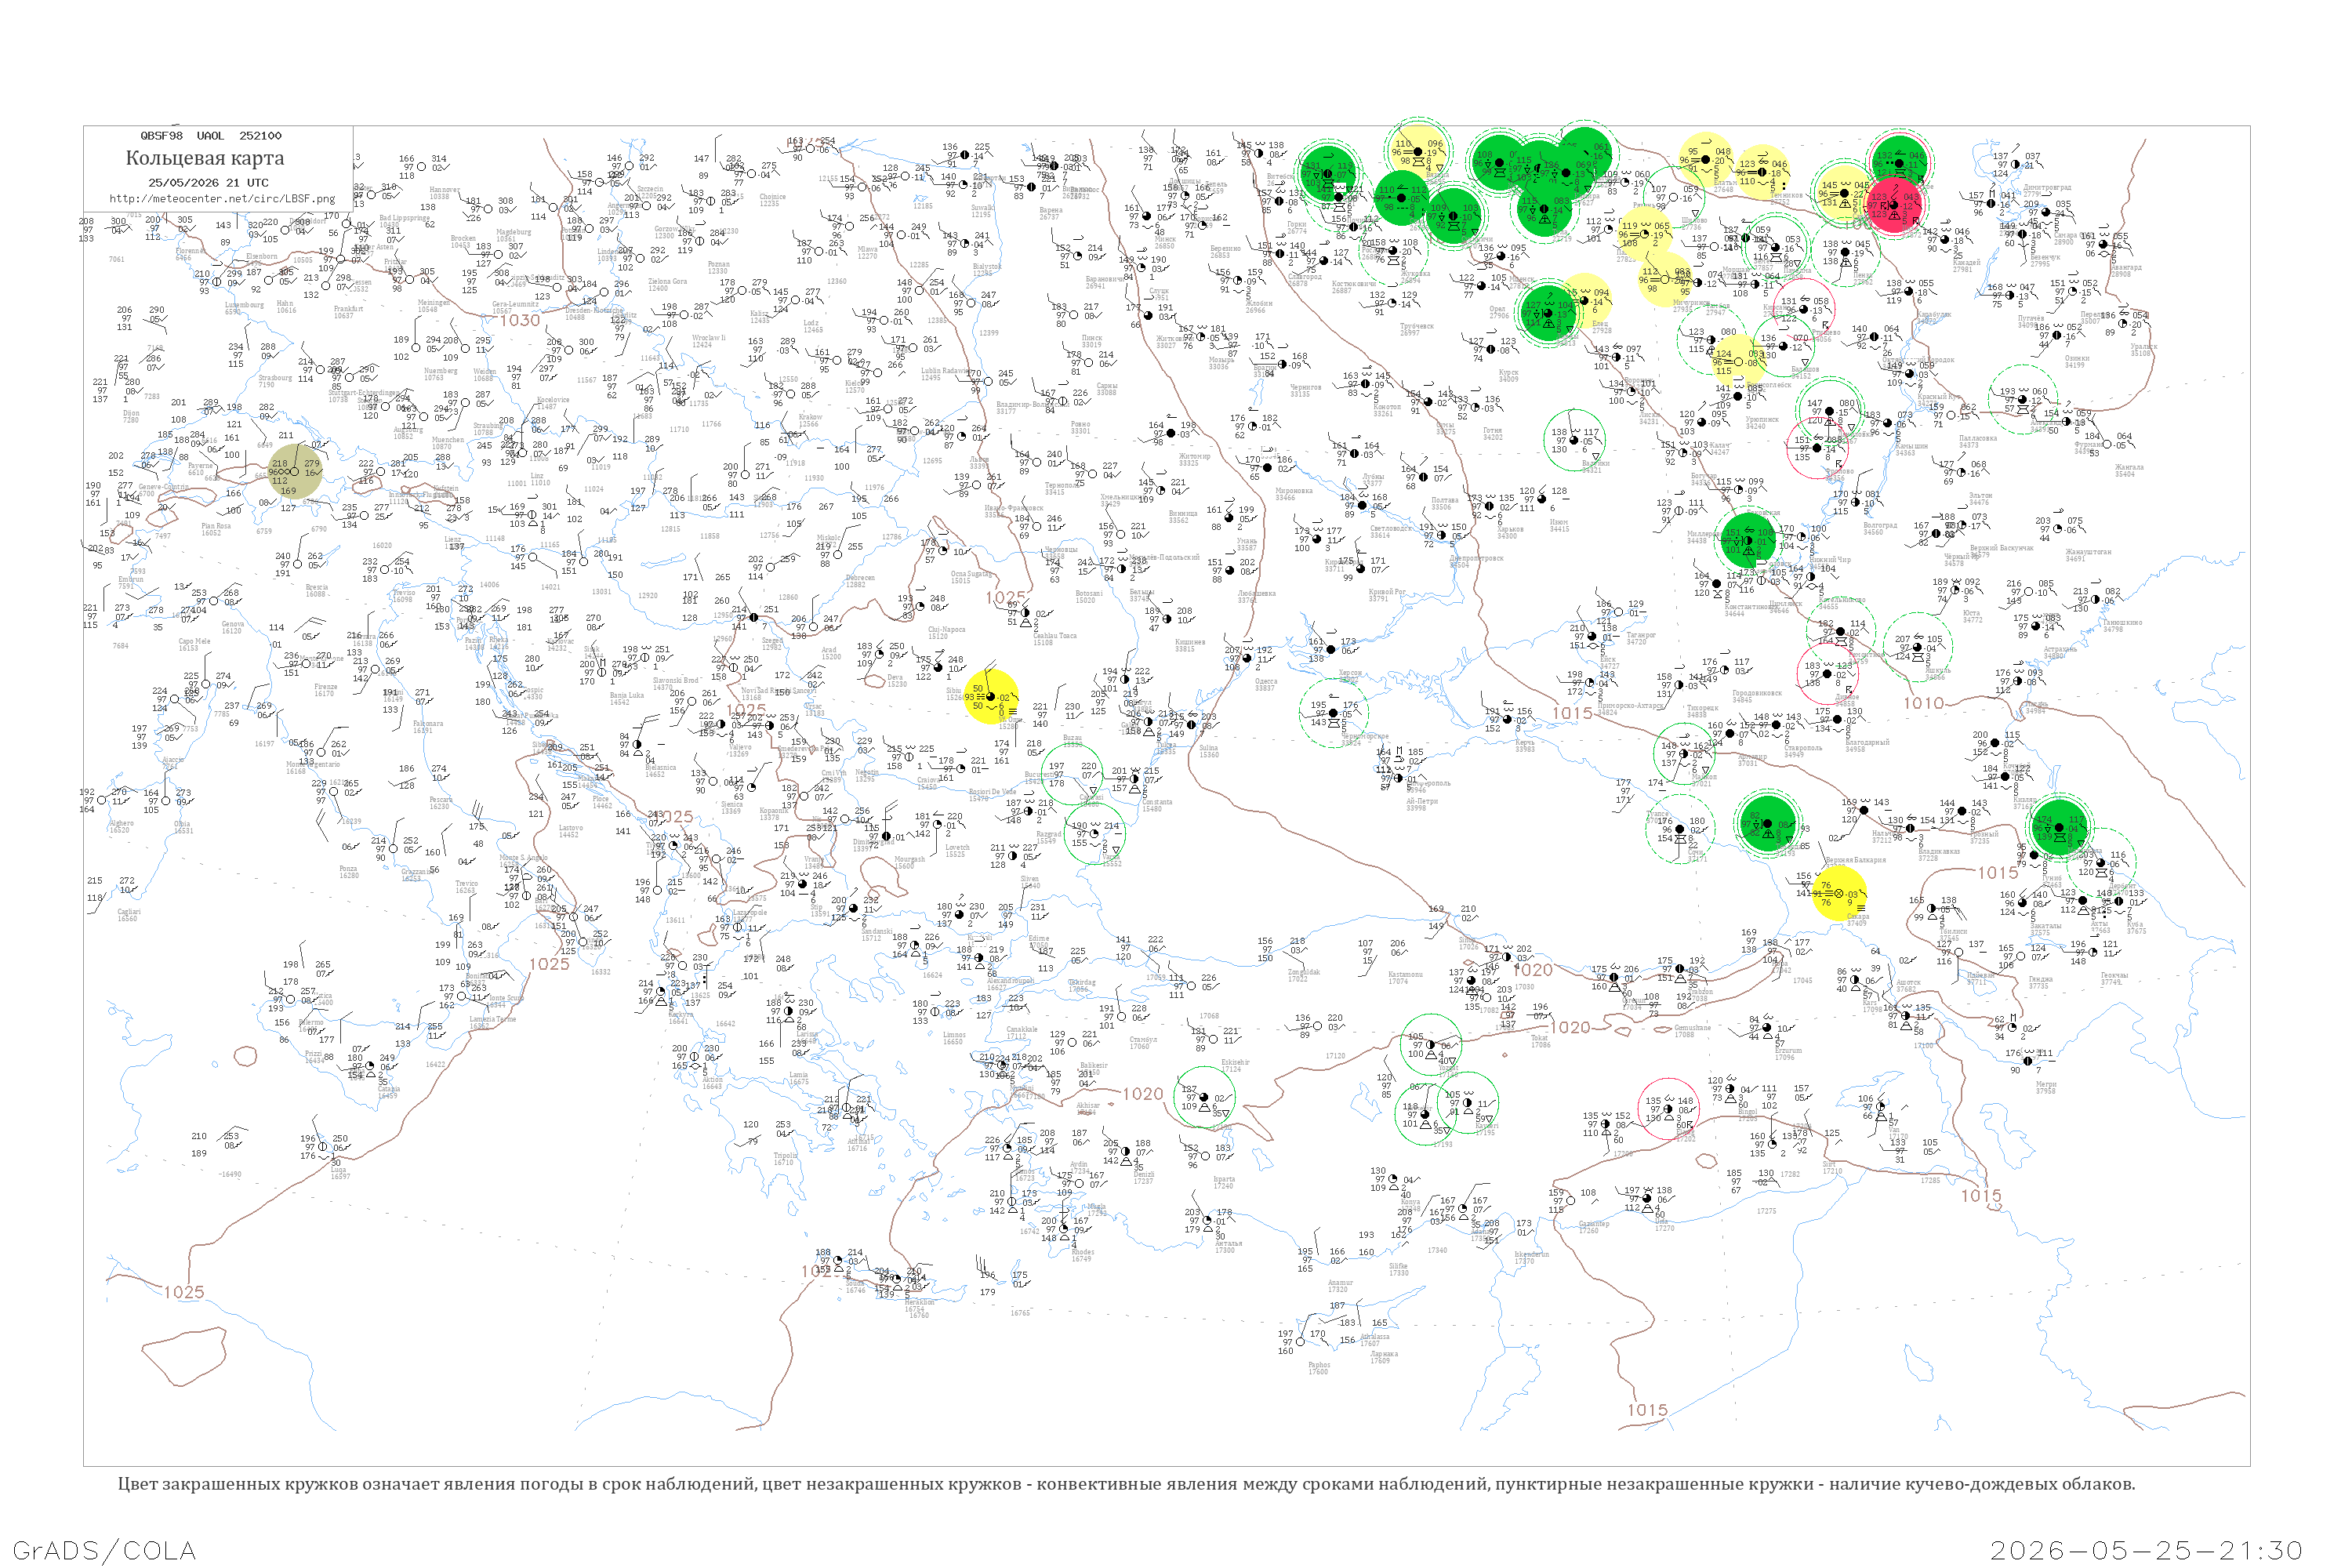
Task: Click the "Zielona Gora" station label
Action: [667, 283]
